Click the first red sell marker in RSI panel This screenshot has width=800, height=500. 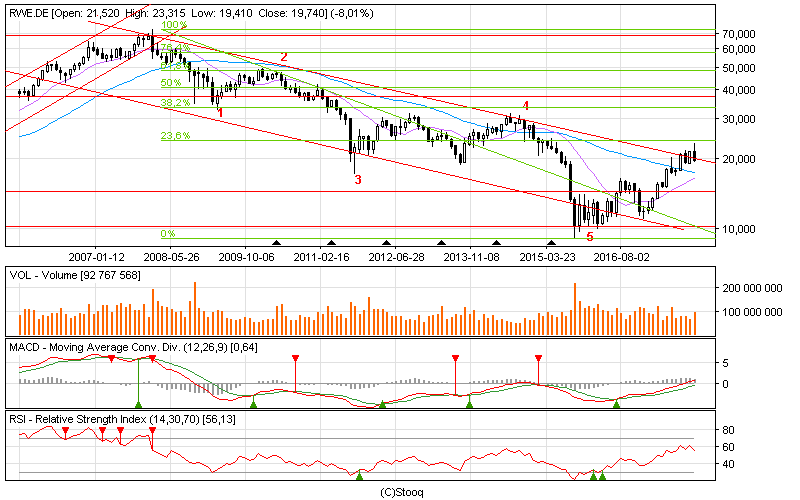point(65,431)
